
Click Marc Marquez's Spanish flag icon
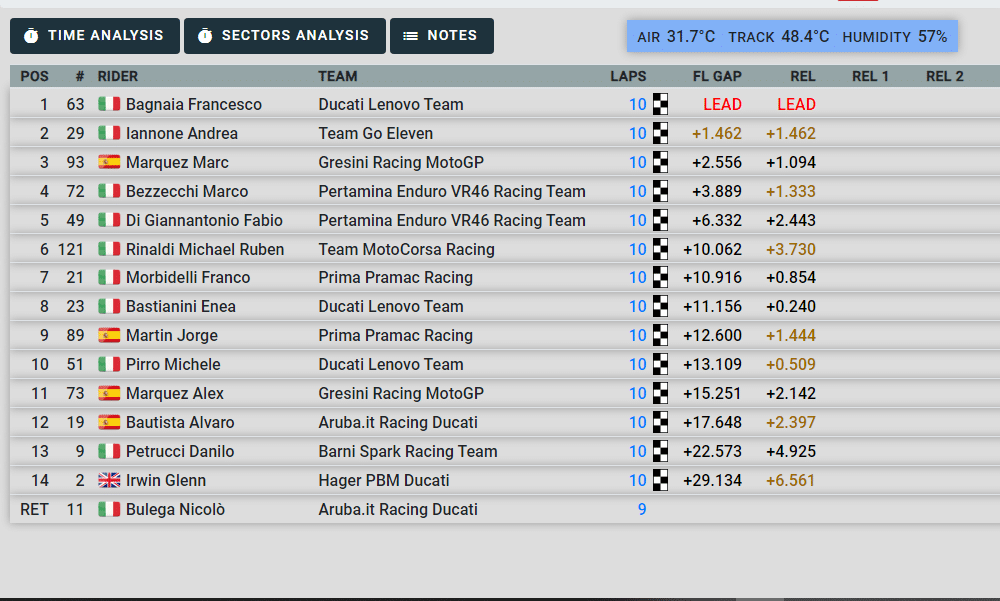point(109,162)
